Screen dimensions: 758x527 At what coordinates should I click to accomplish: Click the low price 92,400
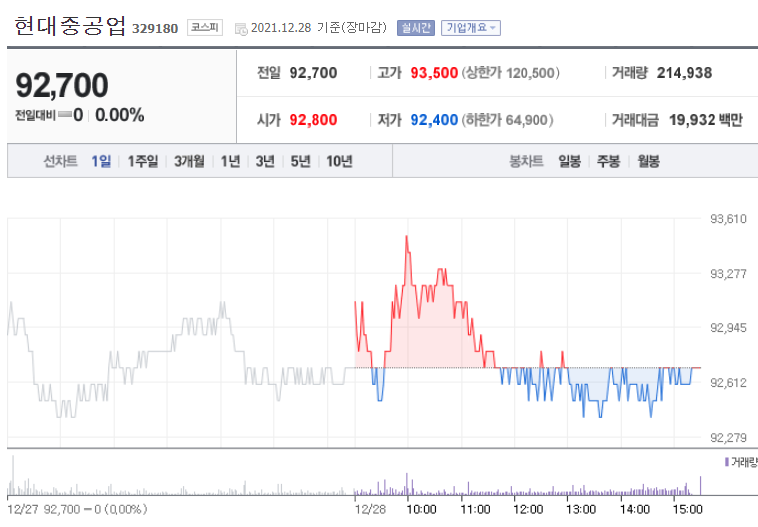[x=434, y=120]
